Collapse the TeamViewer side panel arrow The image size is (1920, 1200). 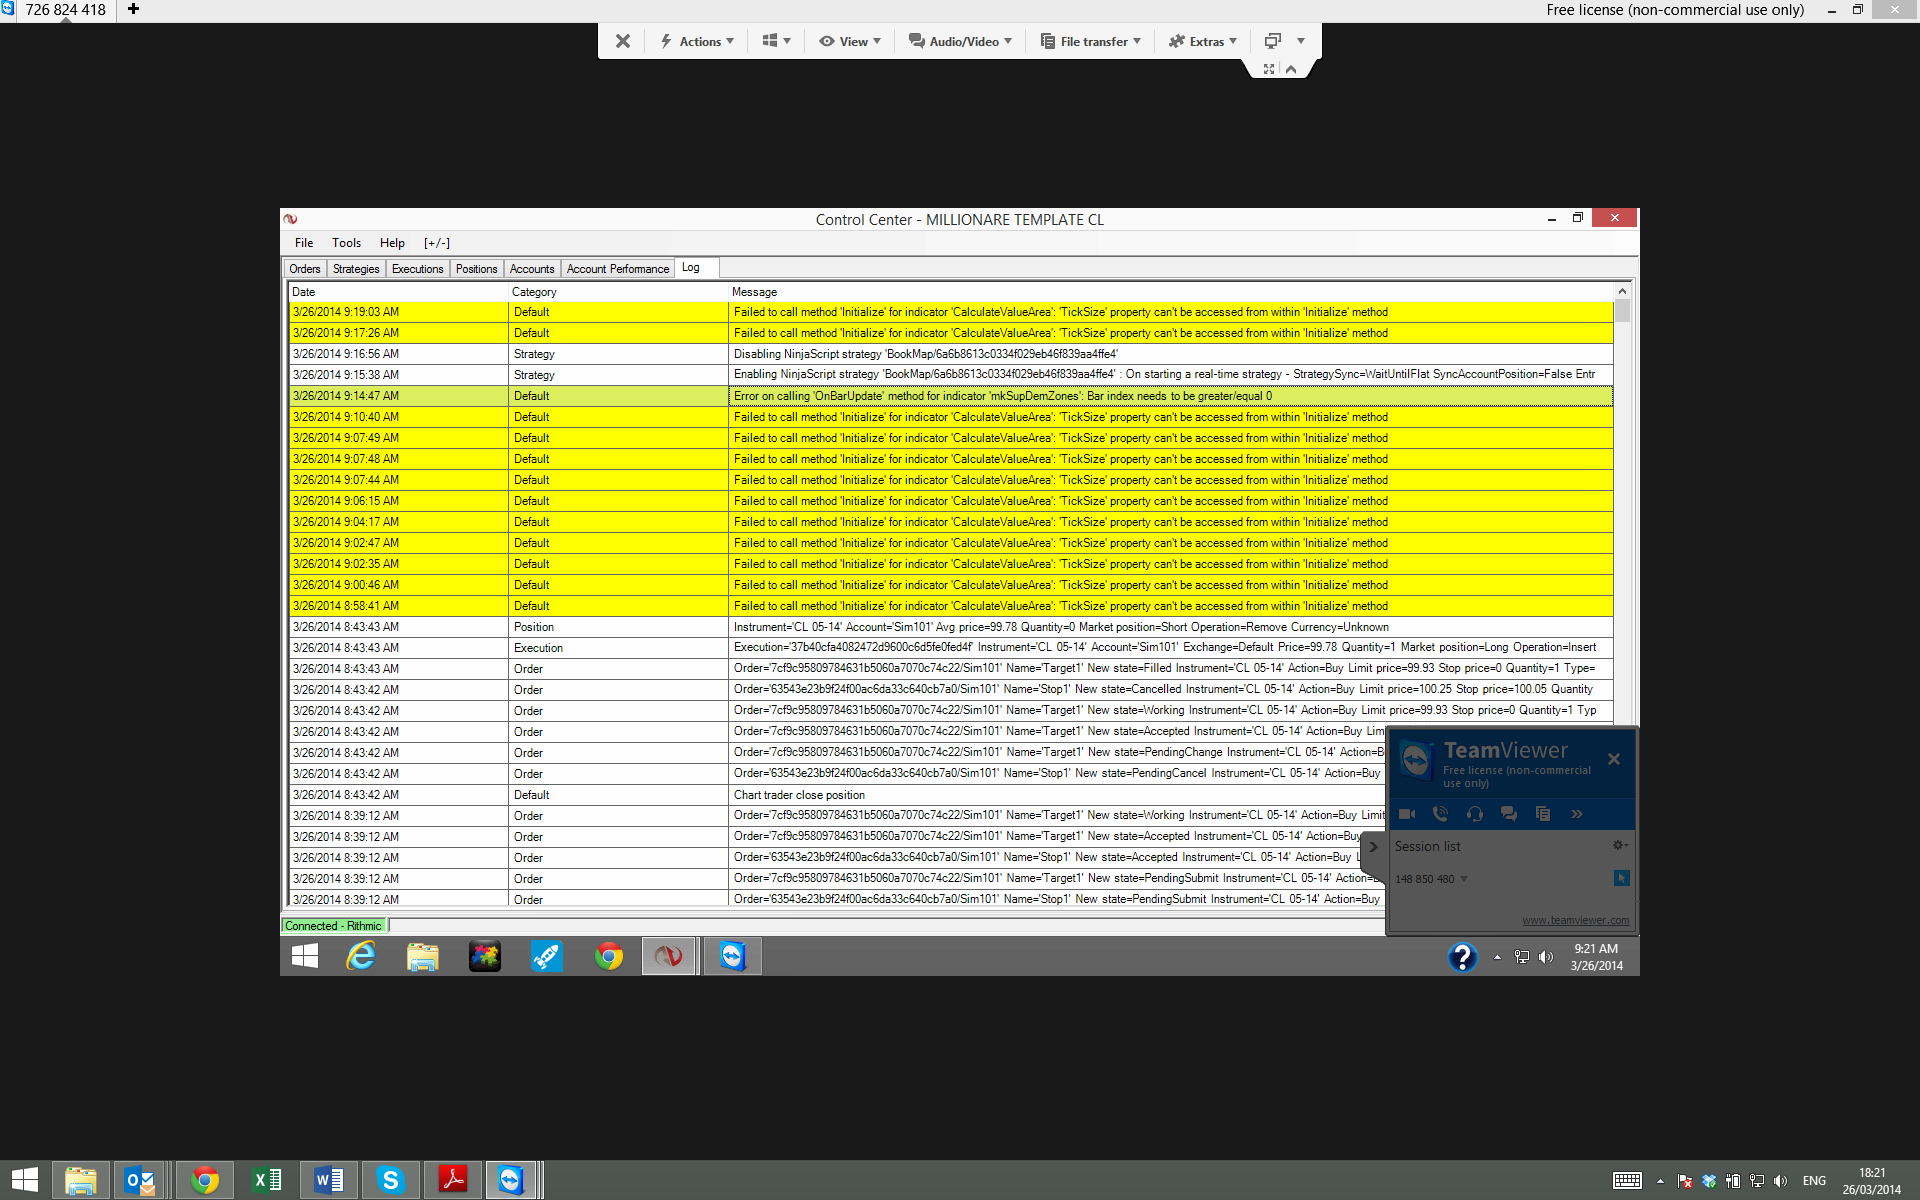tap(1373, 846)
